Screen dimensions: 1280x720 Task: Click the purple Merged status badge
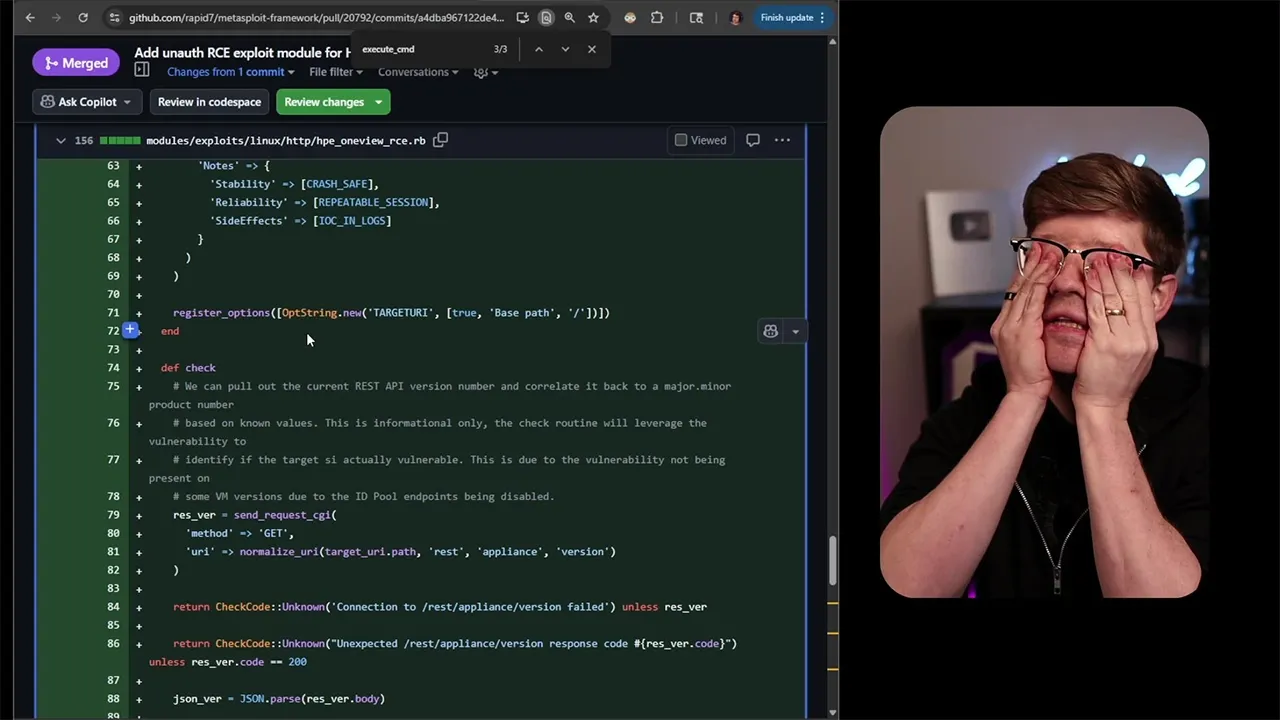[76, 63]
